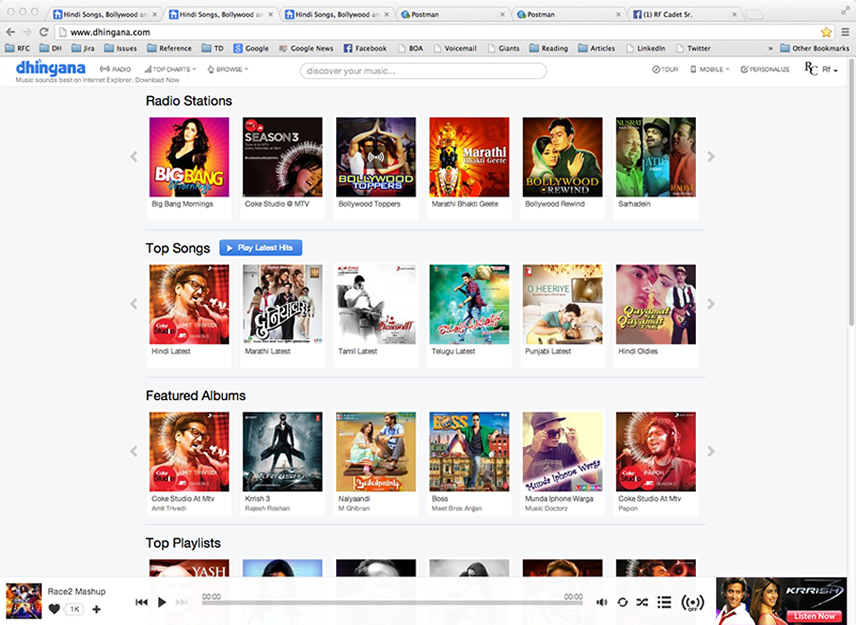Expand the Top Charts menu
The width and height of the screenshot is (856, 625).
[x=170, y=69]
